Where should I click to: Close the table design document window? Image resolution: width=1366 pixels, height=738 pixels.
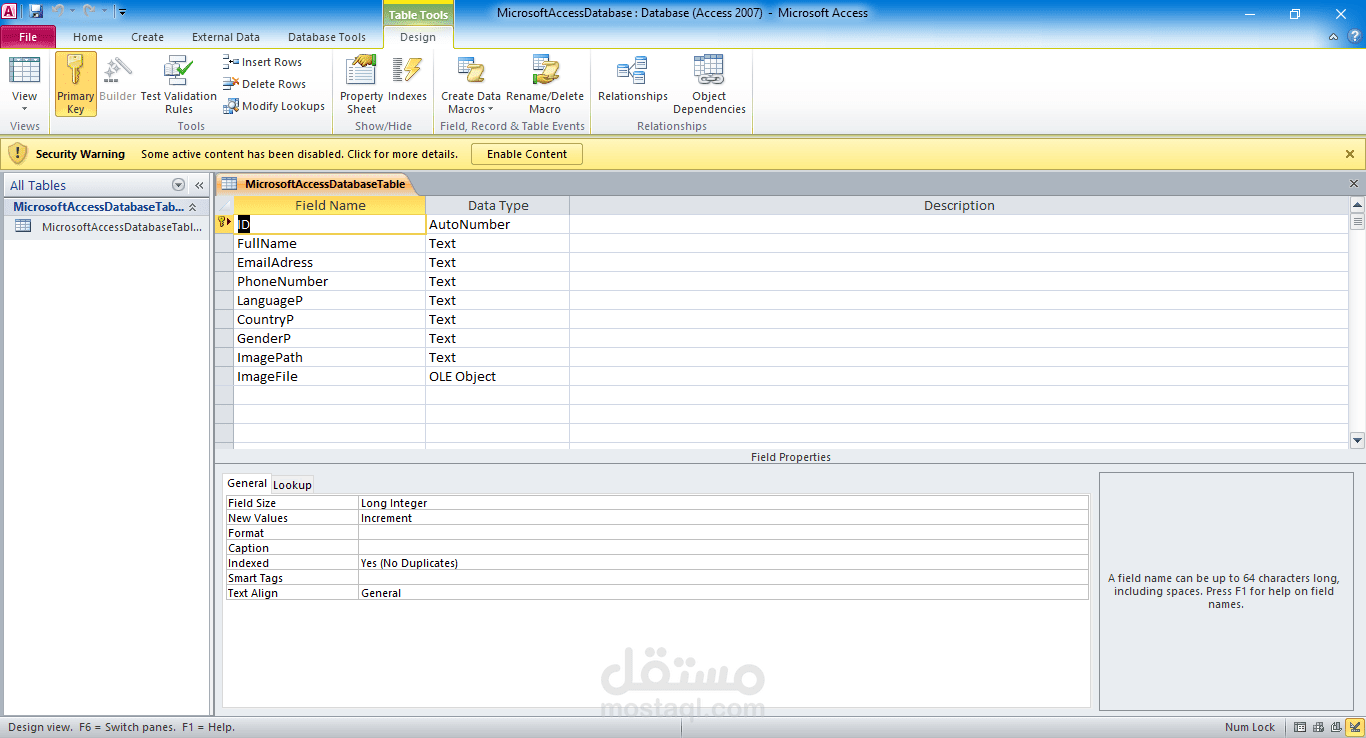(x=1354, y=184)
